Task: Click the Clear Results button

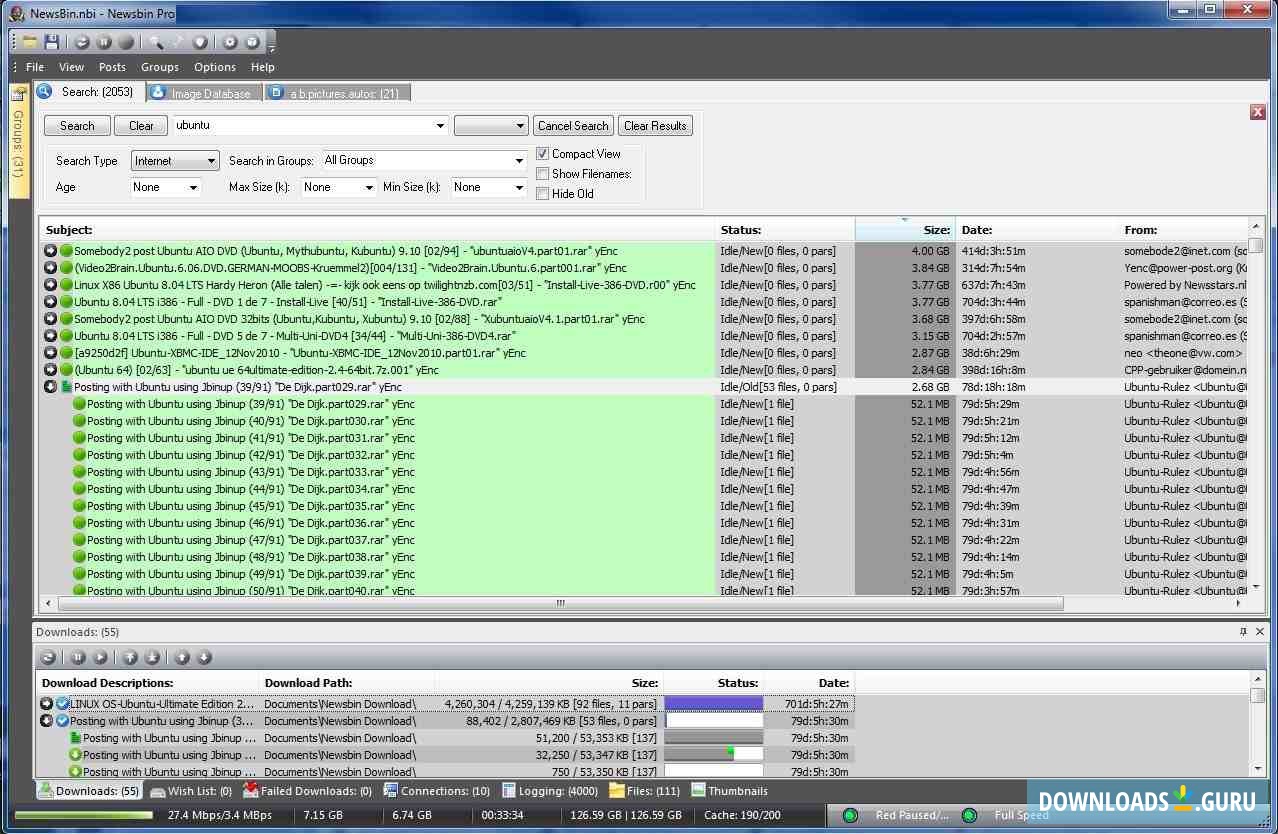Action: [x=655, y=126]
